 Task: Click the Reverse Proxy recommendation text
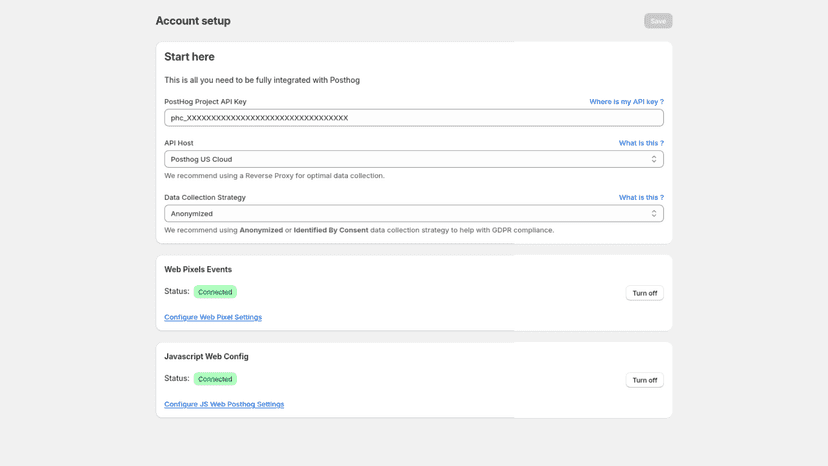coord(274,175)
